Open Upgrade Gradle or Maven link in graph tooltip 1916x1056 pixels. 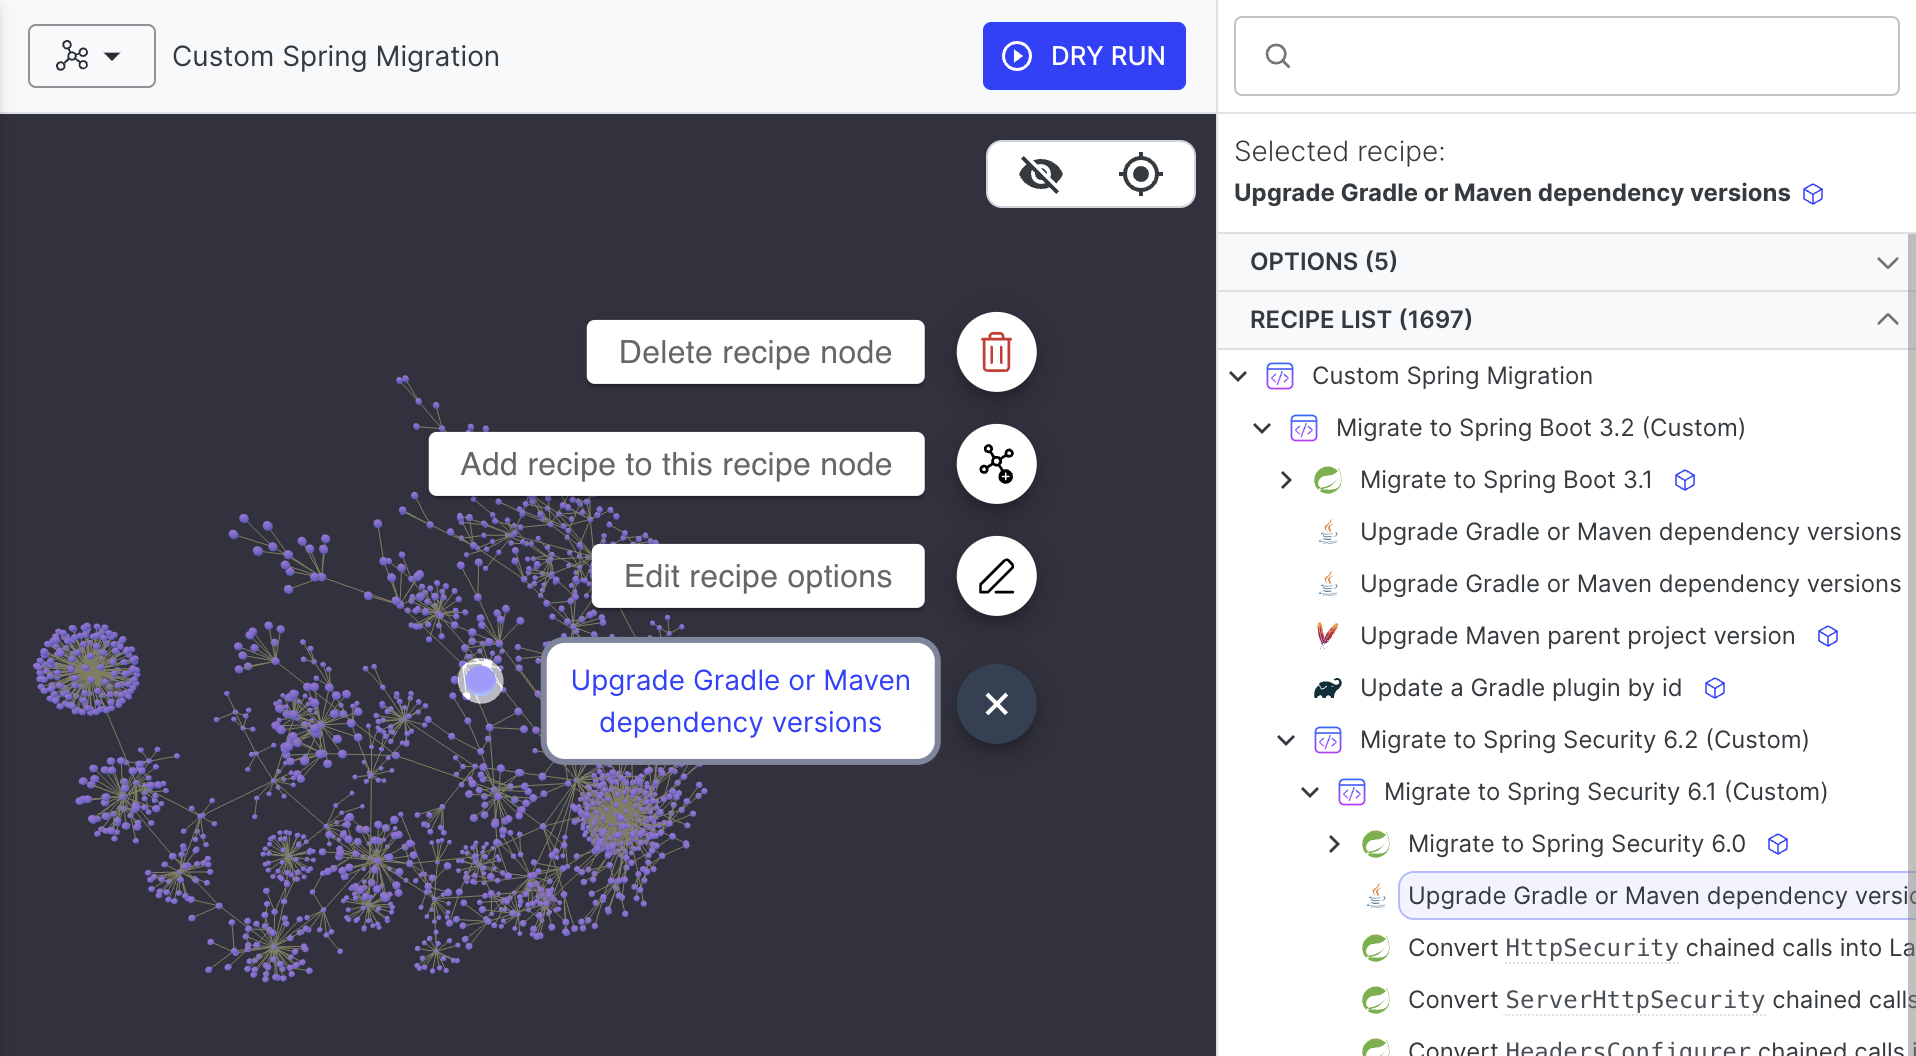pyautogui.click(x=740, y=701)
